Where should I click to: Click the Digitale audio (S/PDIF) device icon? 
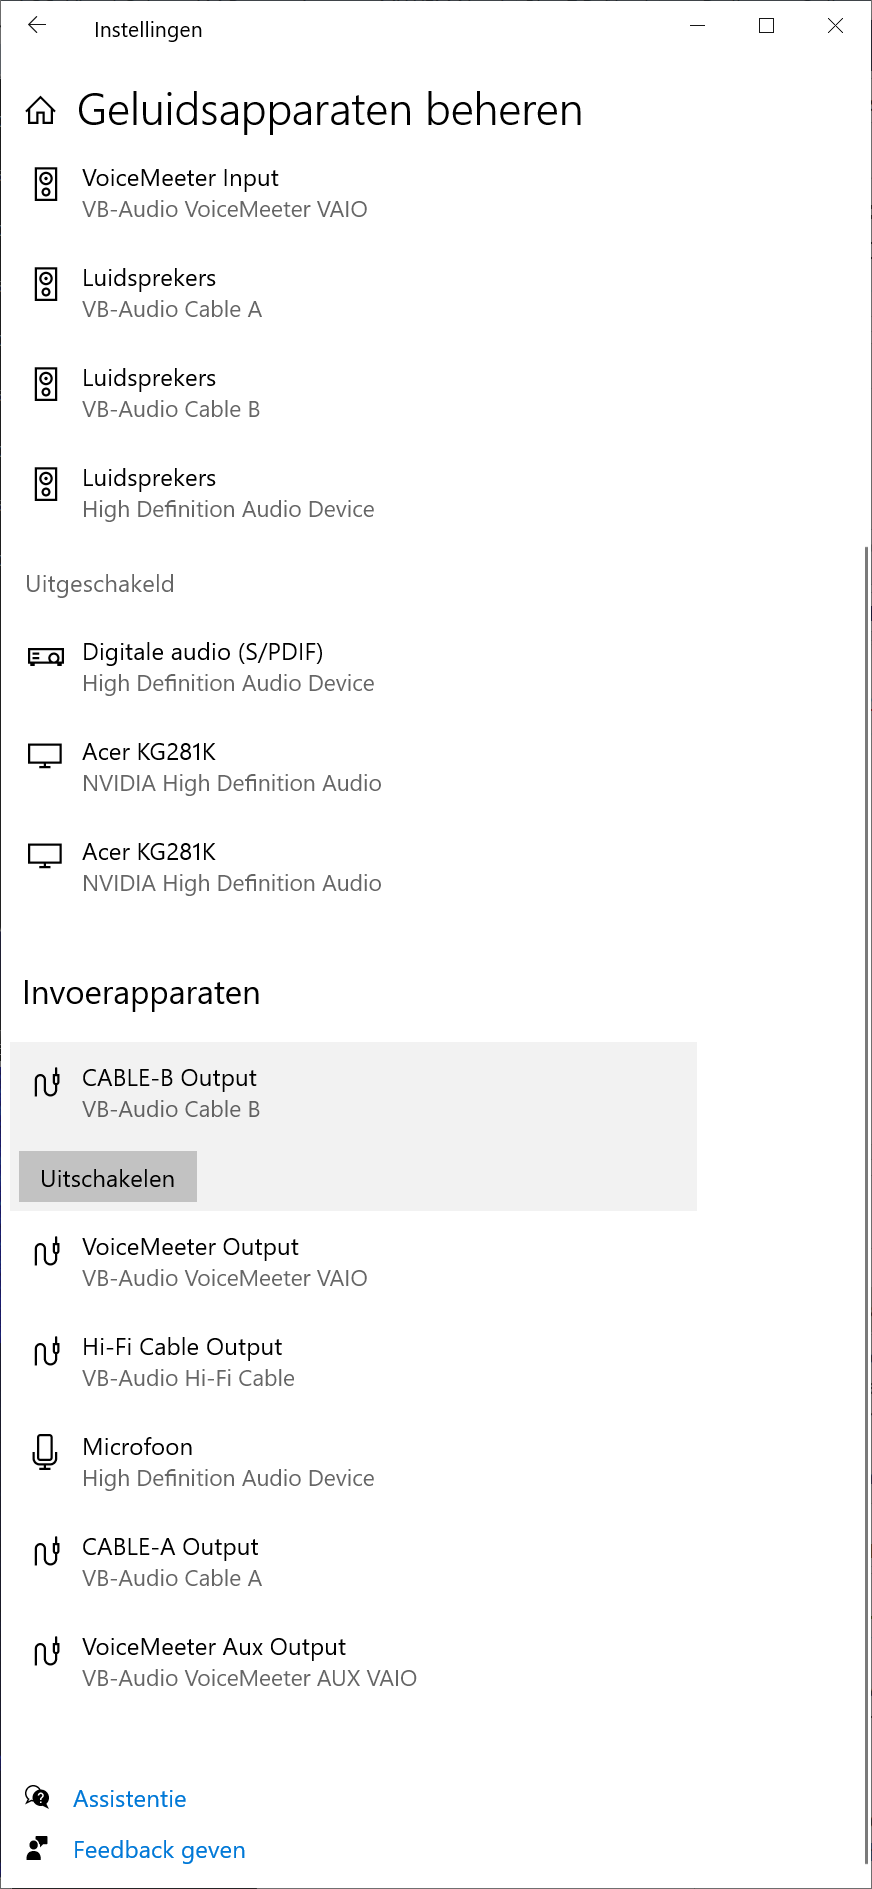46,657
